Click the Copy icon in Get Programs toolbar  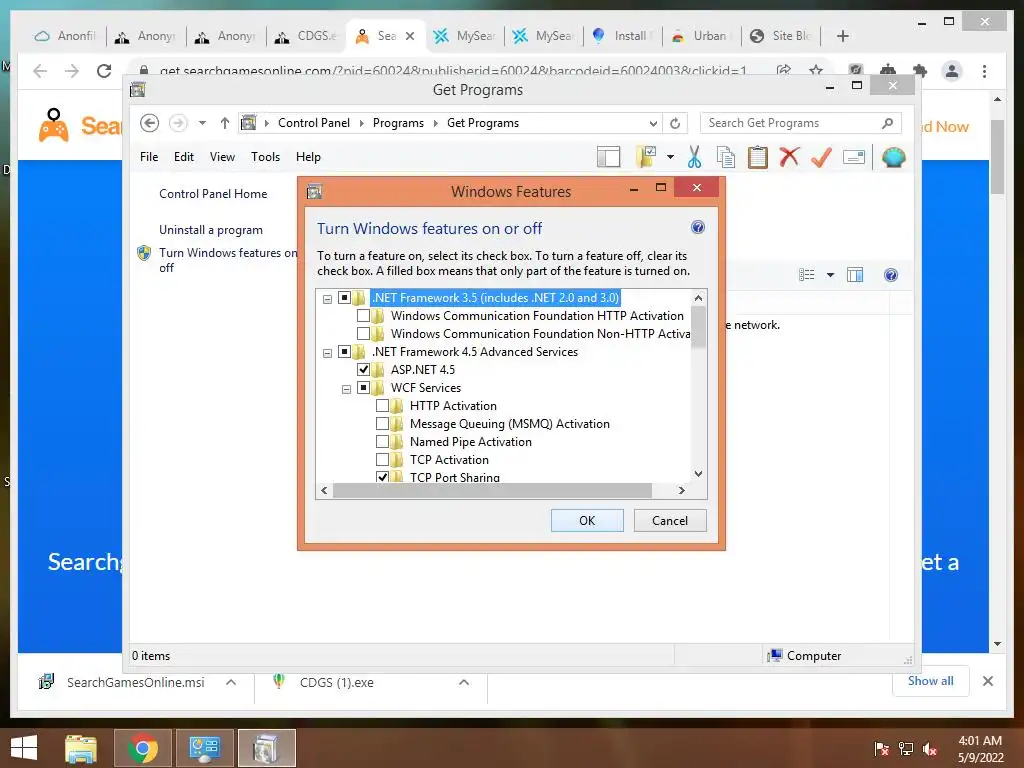coord(726,157)
